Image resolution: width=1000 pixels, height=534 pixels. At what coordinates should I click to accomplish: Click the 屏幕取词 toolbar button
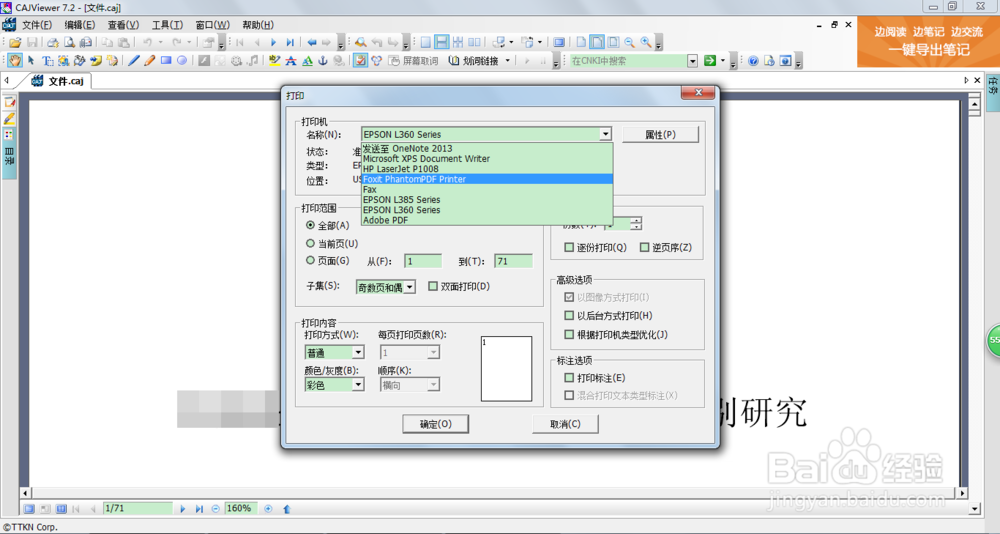(413, 61)
